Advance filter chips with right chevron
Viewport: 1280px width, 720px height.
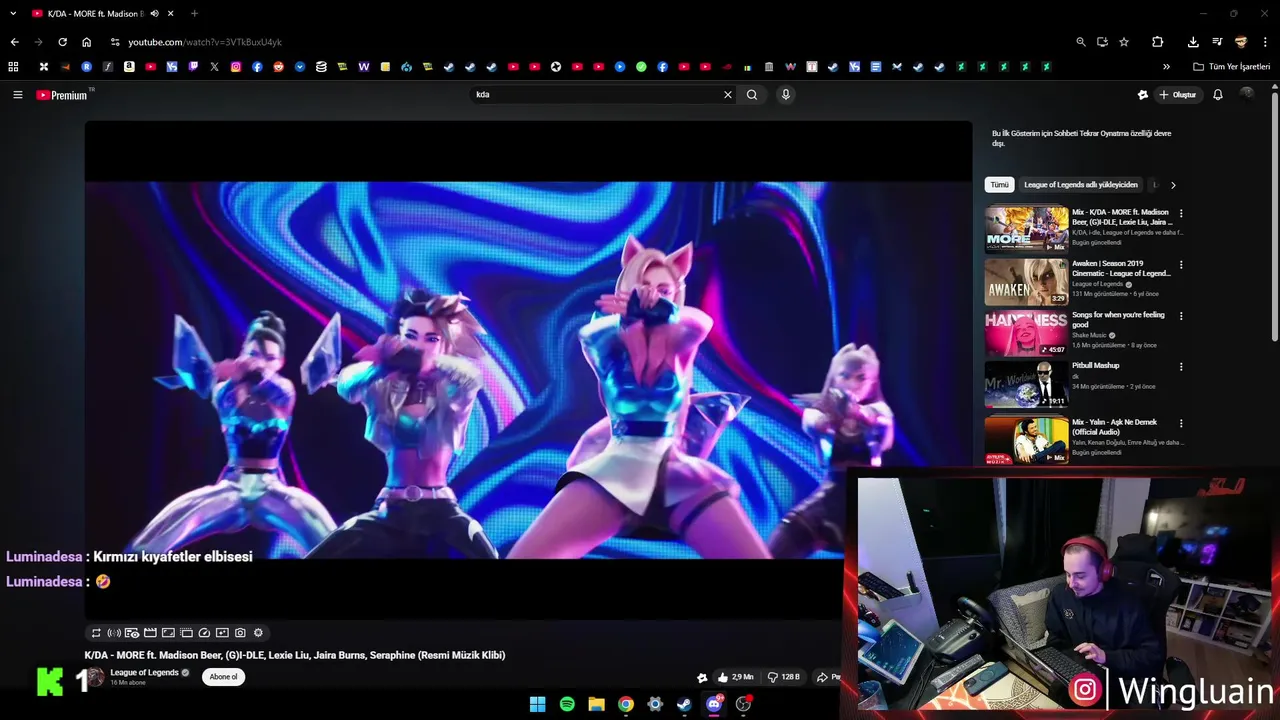coord(1173,185)
